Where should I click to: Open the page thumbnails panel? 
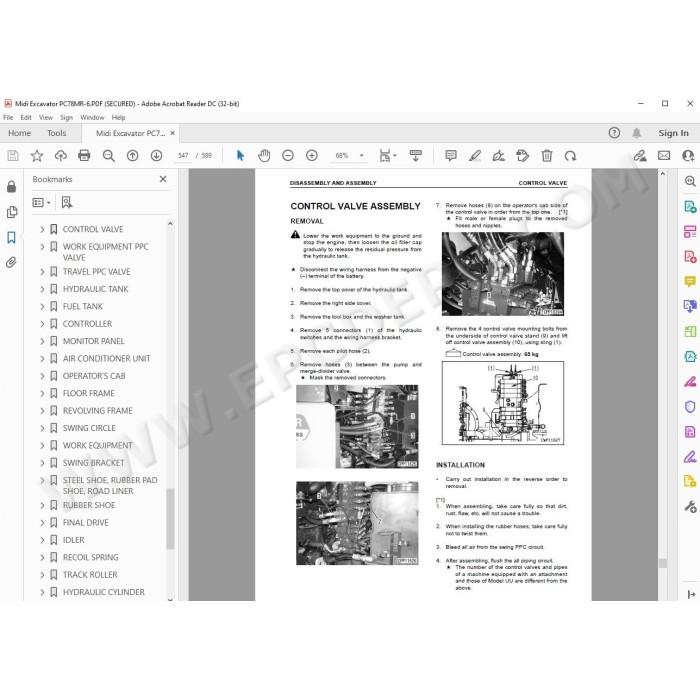12,212
